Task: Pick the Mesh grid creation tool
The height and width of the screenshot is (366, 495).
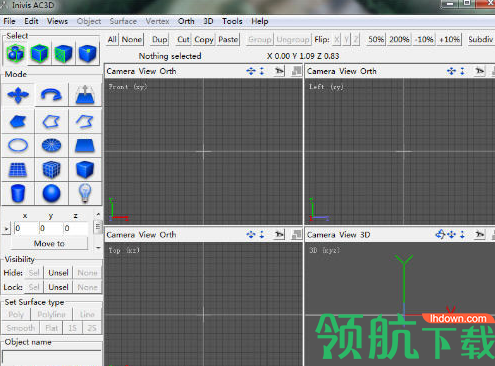Action: pyautogui.click(x=18, y=169)
